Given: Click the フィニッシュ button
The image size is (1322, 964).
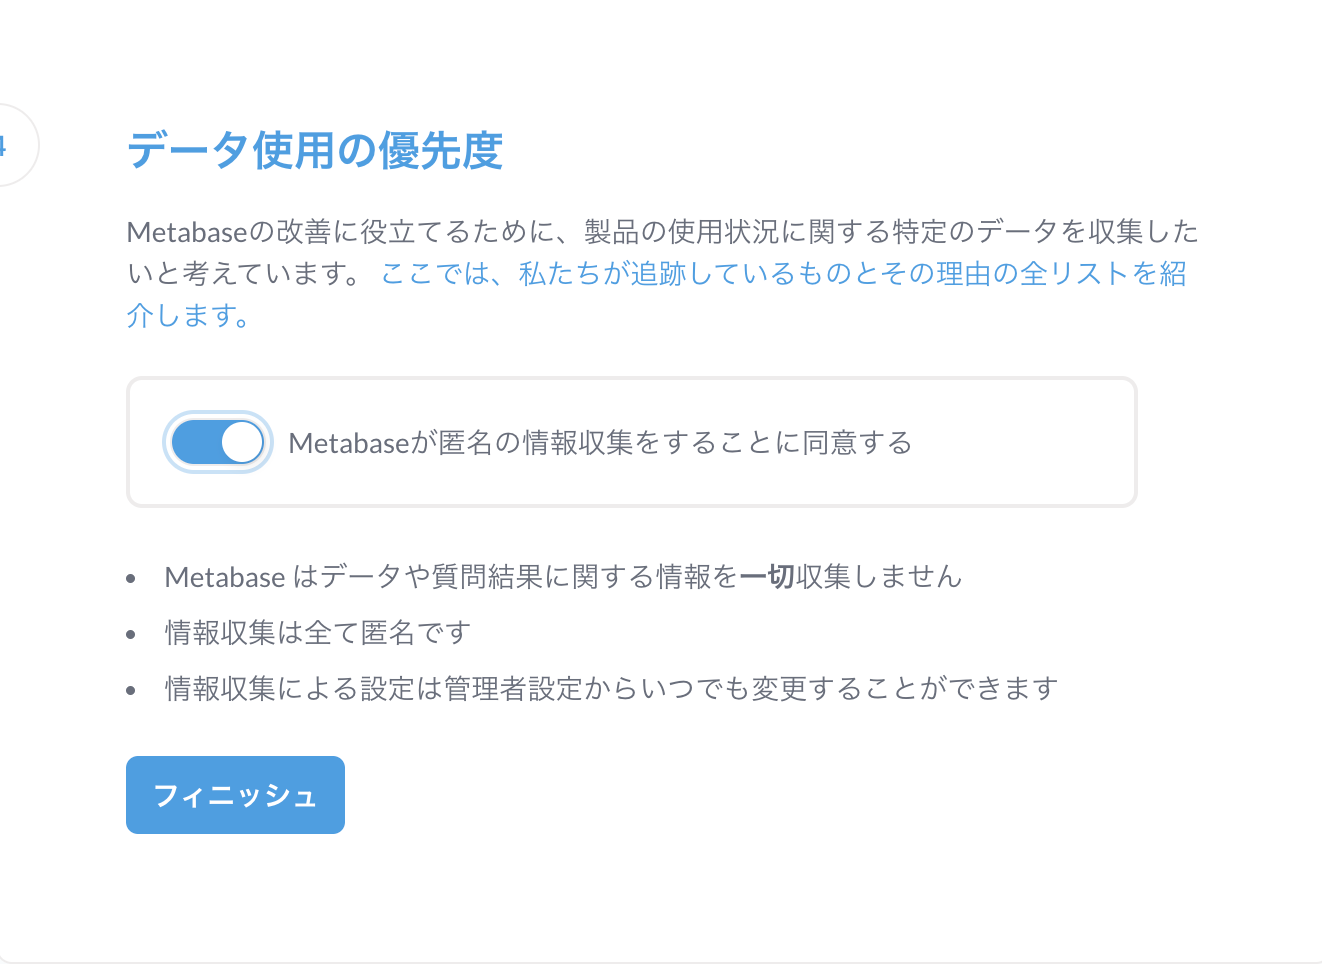Looking at the screenshot, I should tap(234, 794).
